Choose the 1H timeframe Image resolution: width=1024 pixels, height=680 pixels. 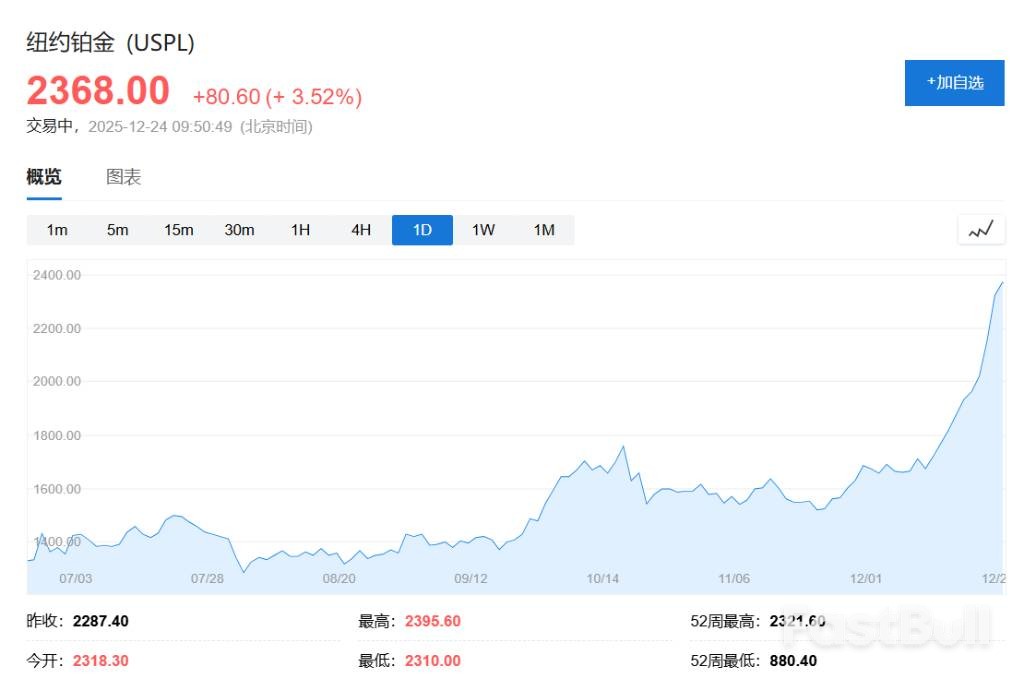[x=300, y=229]
